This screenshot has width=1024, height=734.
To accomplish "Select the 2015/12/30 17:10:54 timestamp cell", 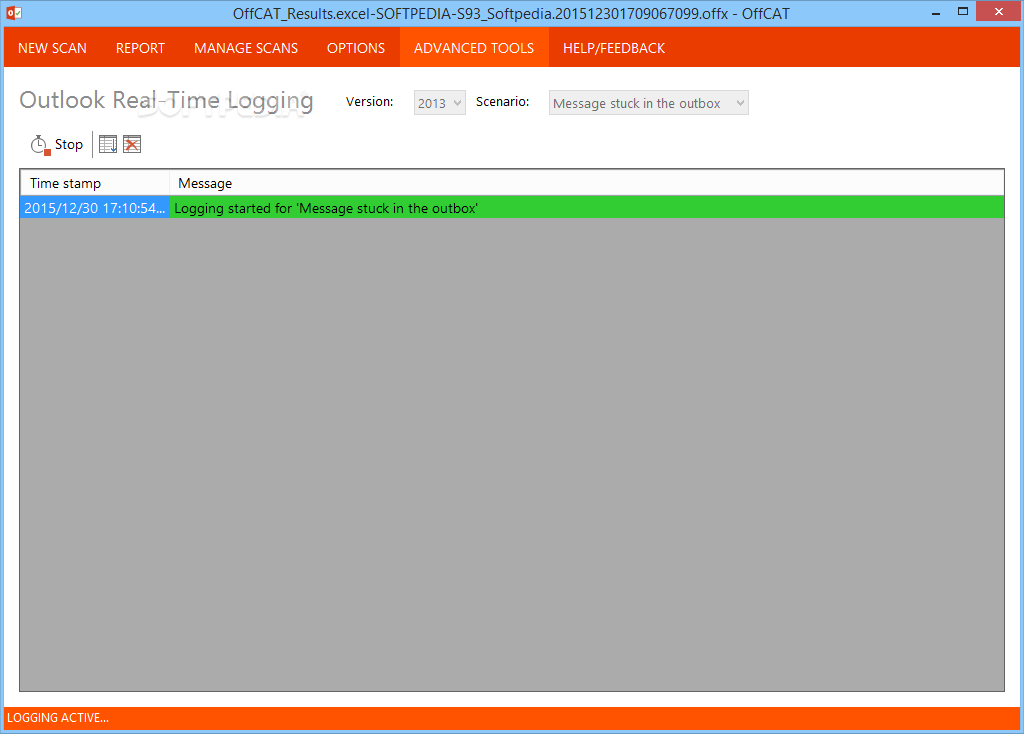I will (95, 208).
